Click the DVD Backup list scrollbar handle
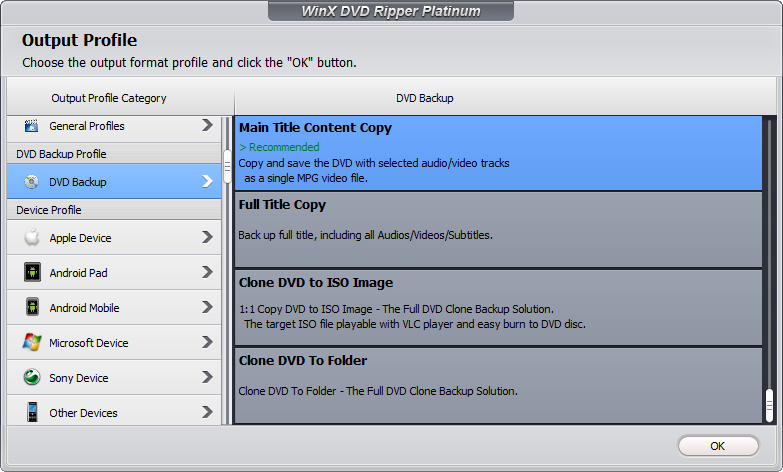Viewport: 783px width, 472px height. pos(770,405)
